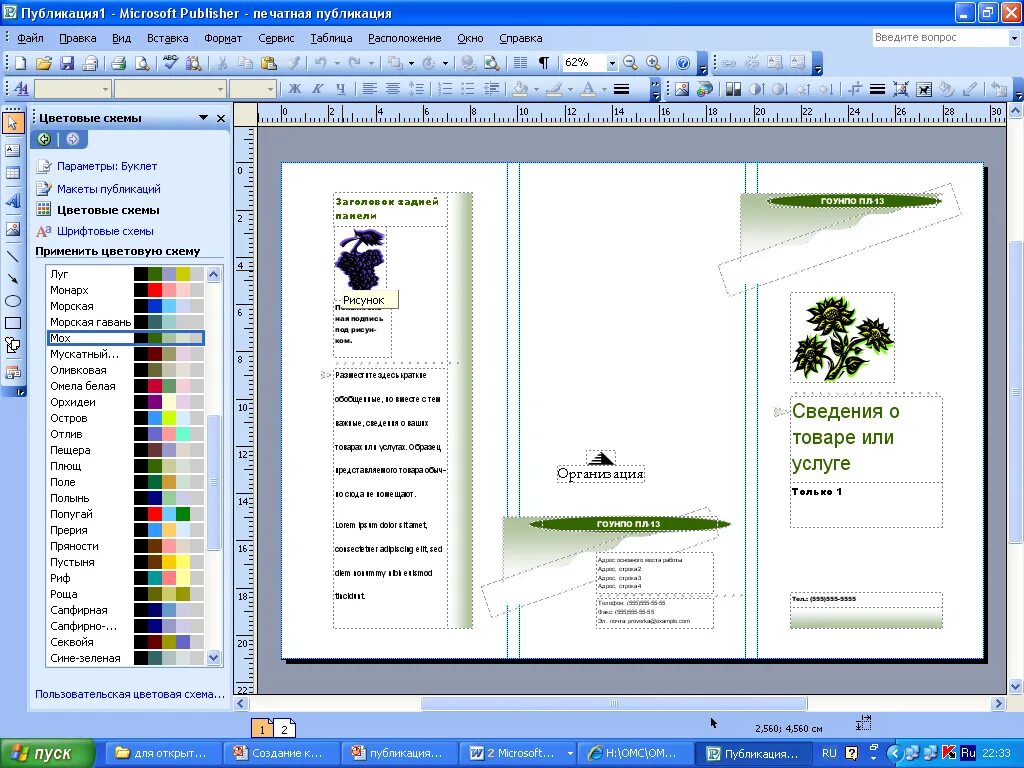This screenshot has height=768, width=1024.
Task: Expand the fill color dropdown arrow
Action: point(536,89)
